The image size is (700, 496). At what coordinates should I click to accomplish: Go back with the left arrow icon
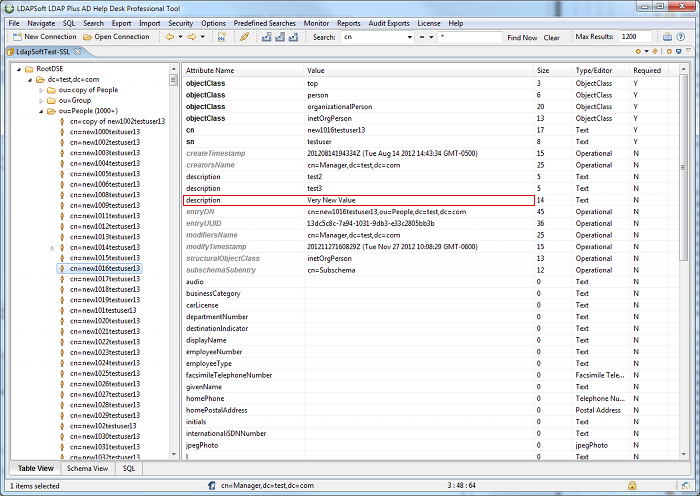click(x=170, y=37)
